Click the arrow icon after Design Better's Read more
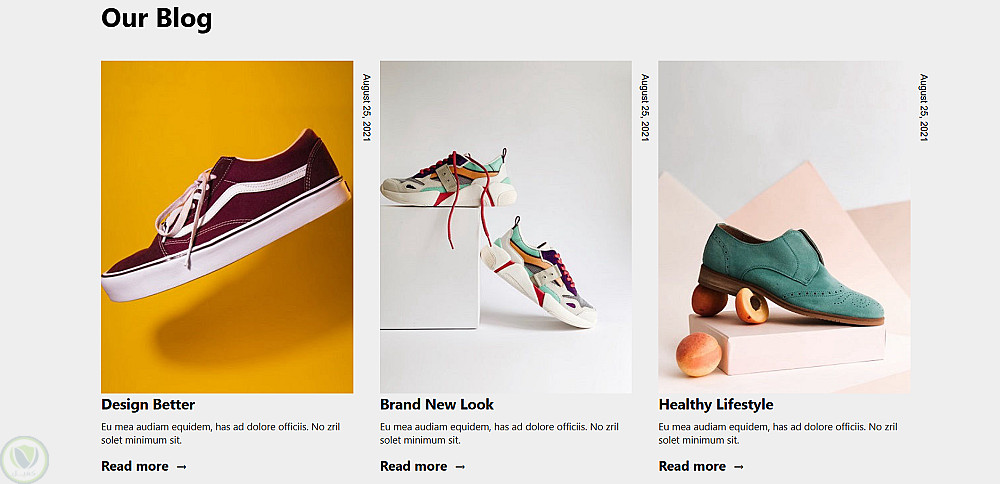Image resolution: width=1000 pixels, height=484 pixels. tap(182, 467)
